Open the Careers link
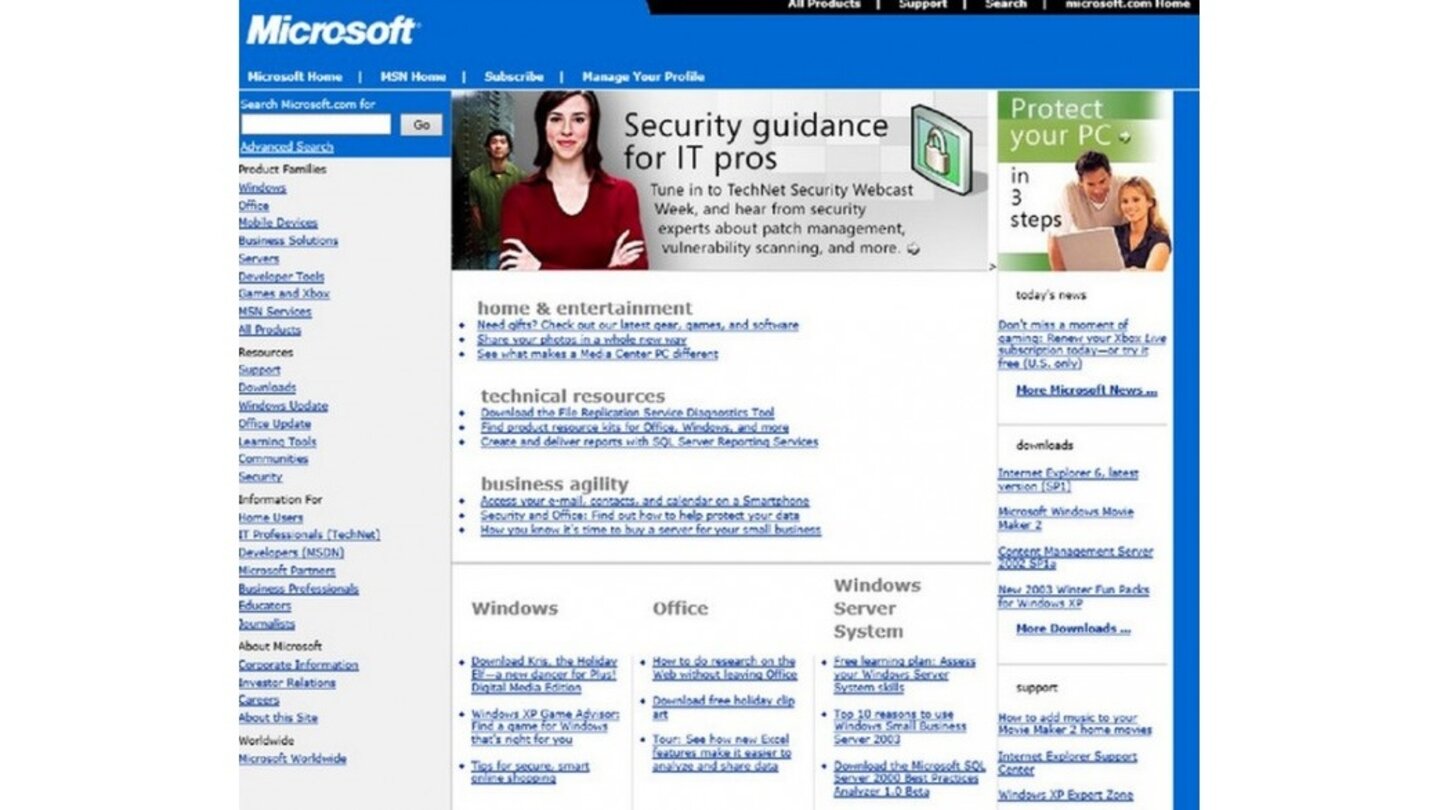1440x810 pixels. click(x=259, y=700)
